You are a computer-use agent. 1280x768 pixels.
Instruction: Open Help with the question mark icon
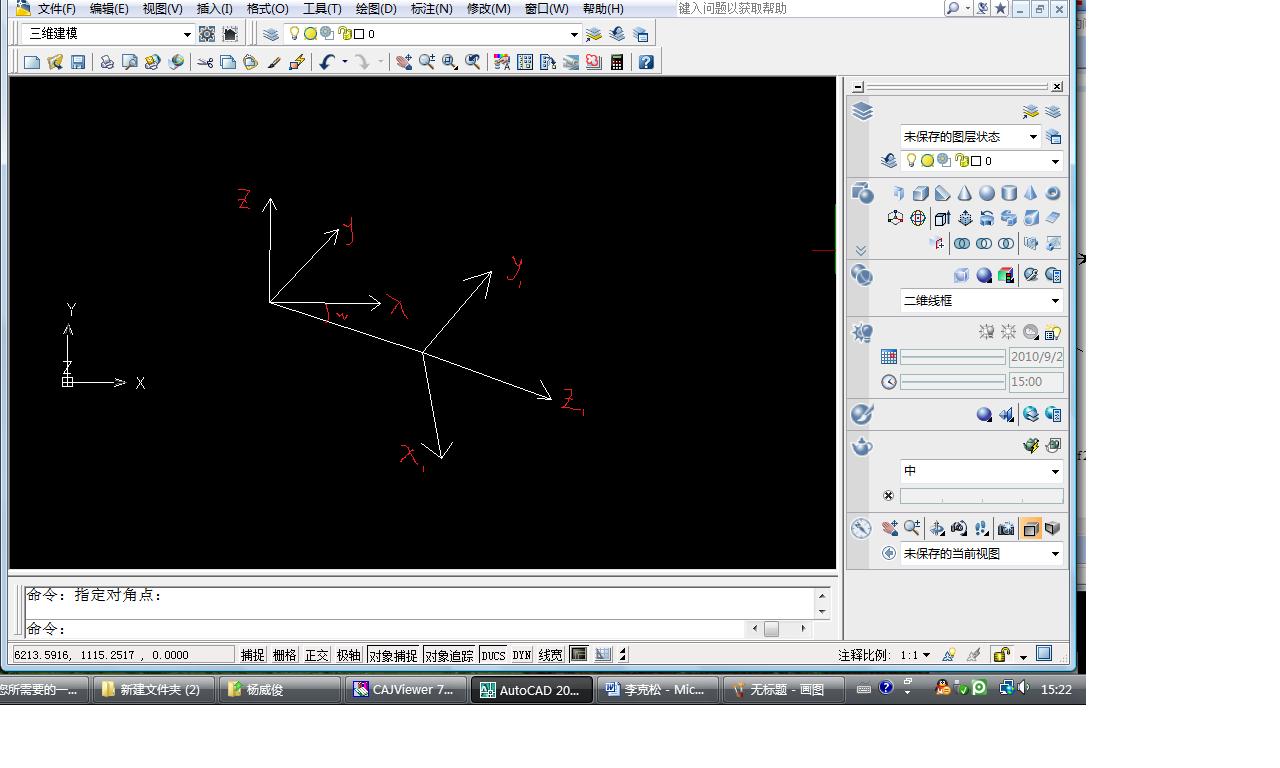tap(646, 62)
